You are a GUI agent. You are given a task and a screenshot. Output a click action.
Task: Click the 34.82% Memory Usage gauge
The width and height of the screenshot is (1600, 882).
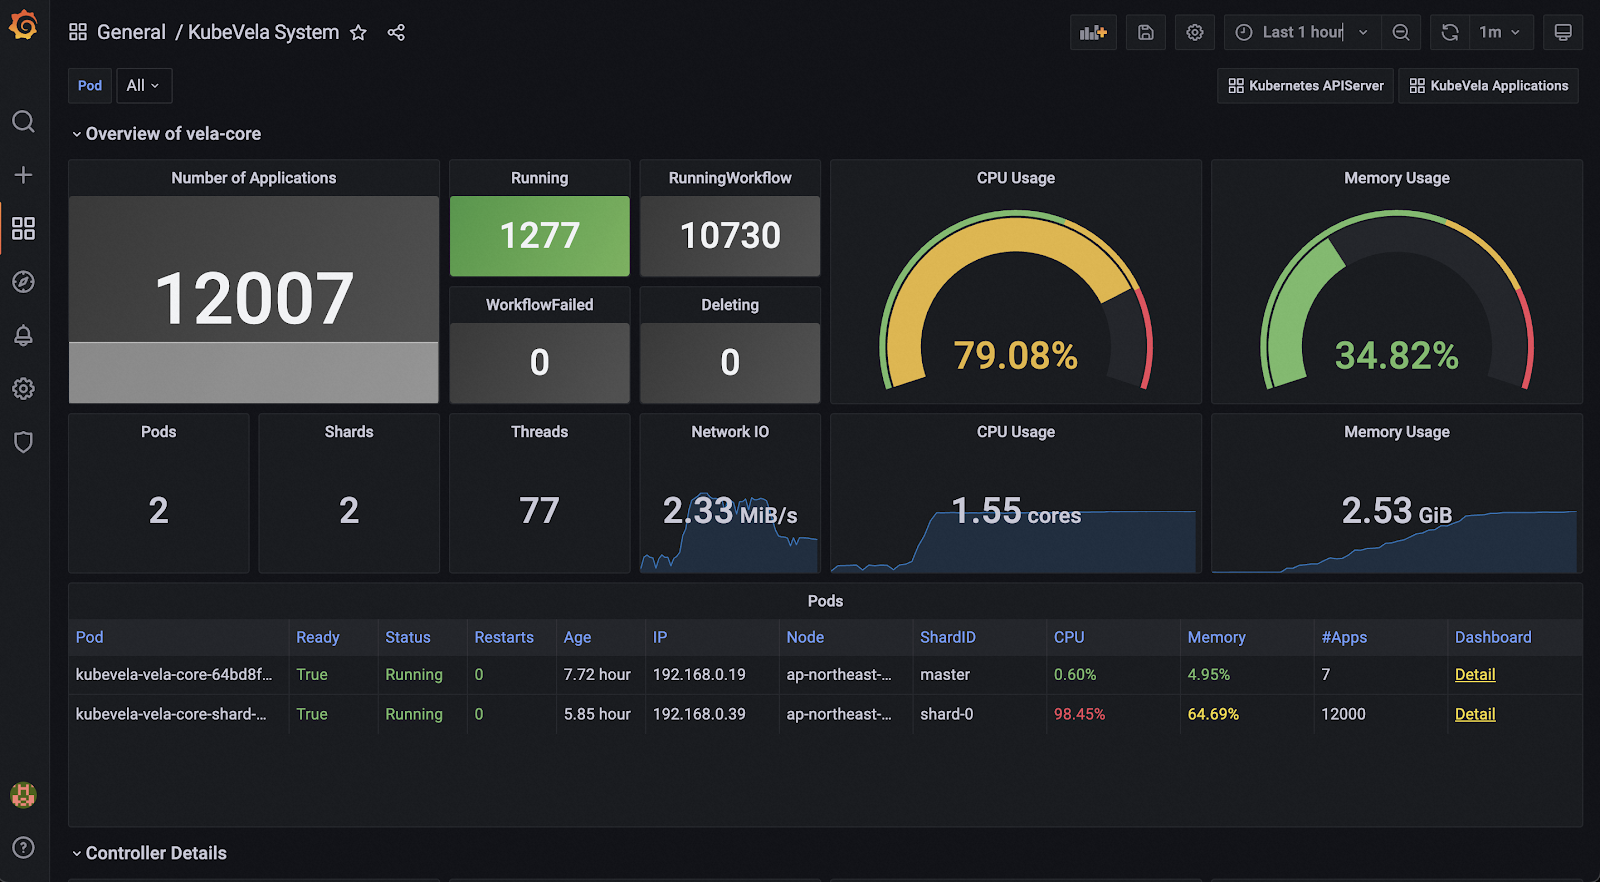pyautogui.click(x=1397, y=300)
